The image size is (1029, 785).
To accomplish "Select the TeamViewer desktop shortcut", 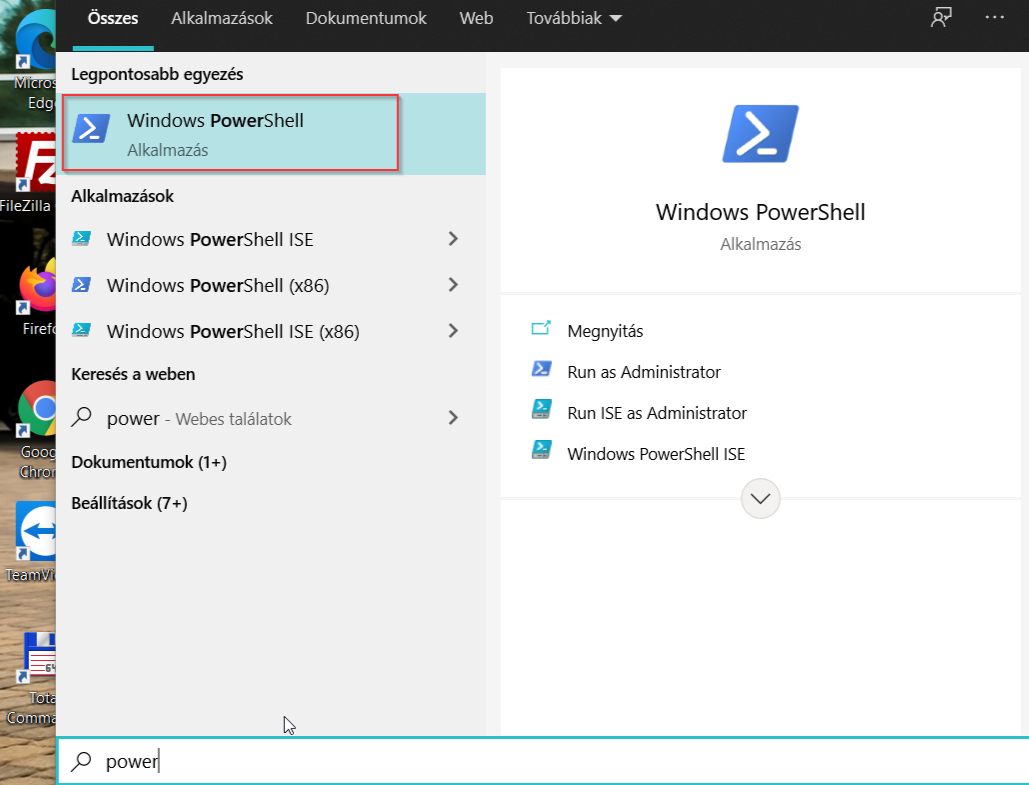I will coord(30,542).
